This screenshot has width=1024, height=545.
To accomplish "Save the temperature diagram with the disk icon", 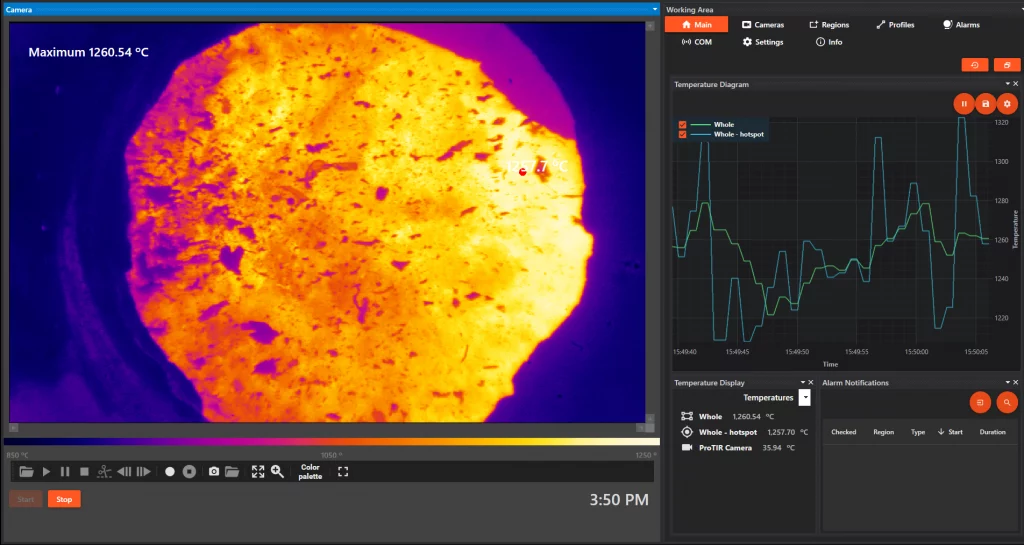I will [x=986, y=104].
